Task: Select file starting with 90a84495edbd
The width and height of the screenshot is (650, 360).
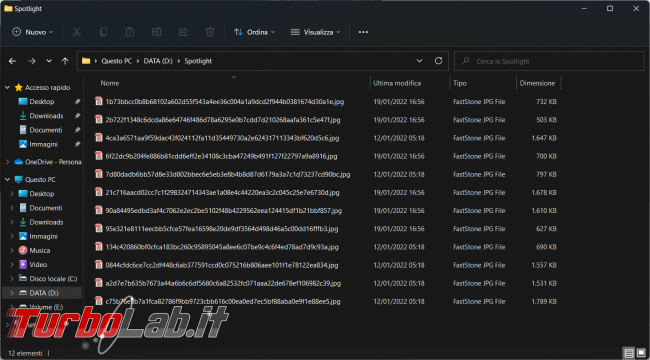Action: click(x=223, y=211)
